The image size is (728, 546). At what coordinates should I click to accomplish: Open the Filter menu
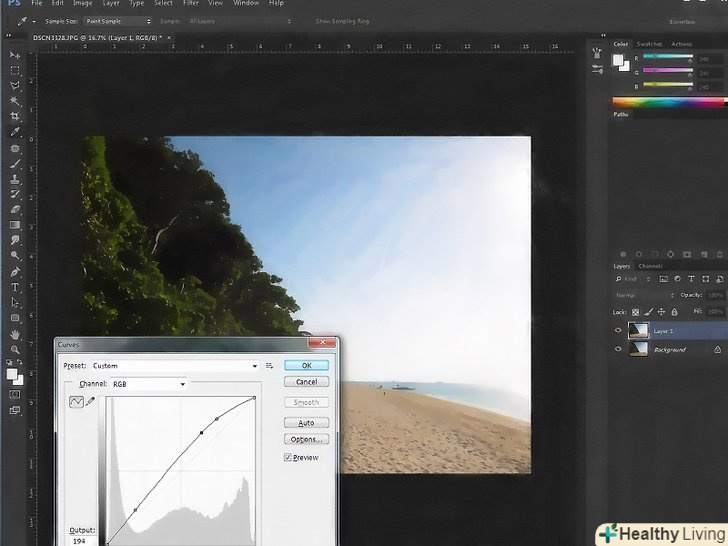click(x=190, y=4)
